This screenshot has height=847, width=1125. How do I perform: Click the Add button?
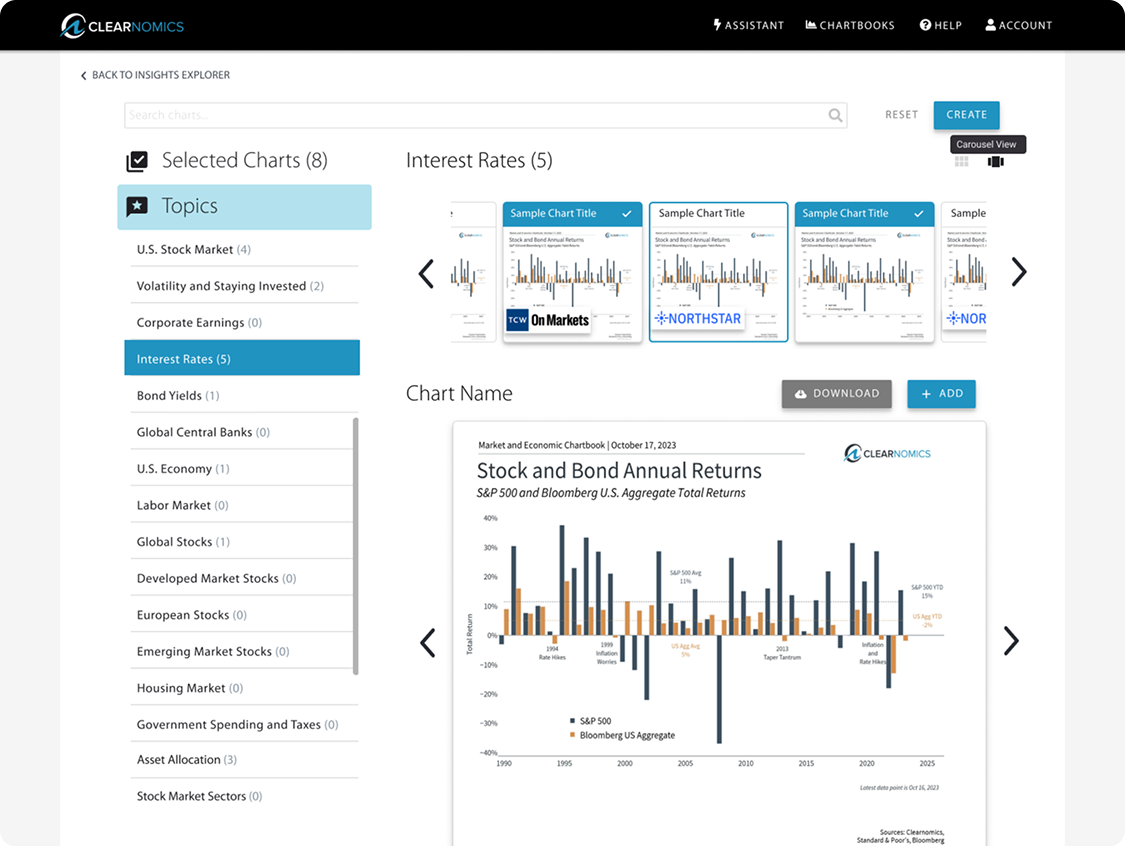pos(941,394)
